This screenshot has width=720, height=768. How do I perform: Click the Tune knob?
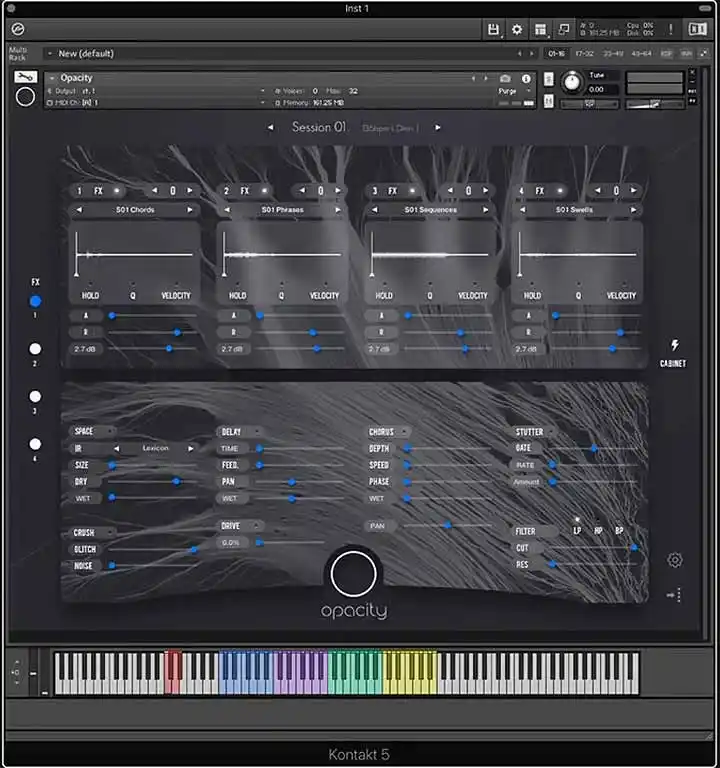point(572,82)
